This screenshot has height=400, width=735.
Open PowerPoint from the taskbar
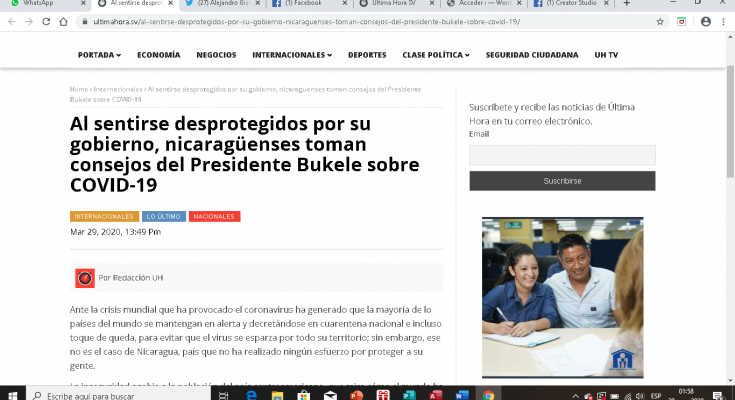click(357, 395)
